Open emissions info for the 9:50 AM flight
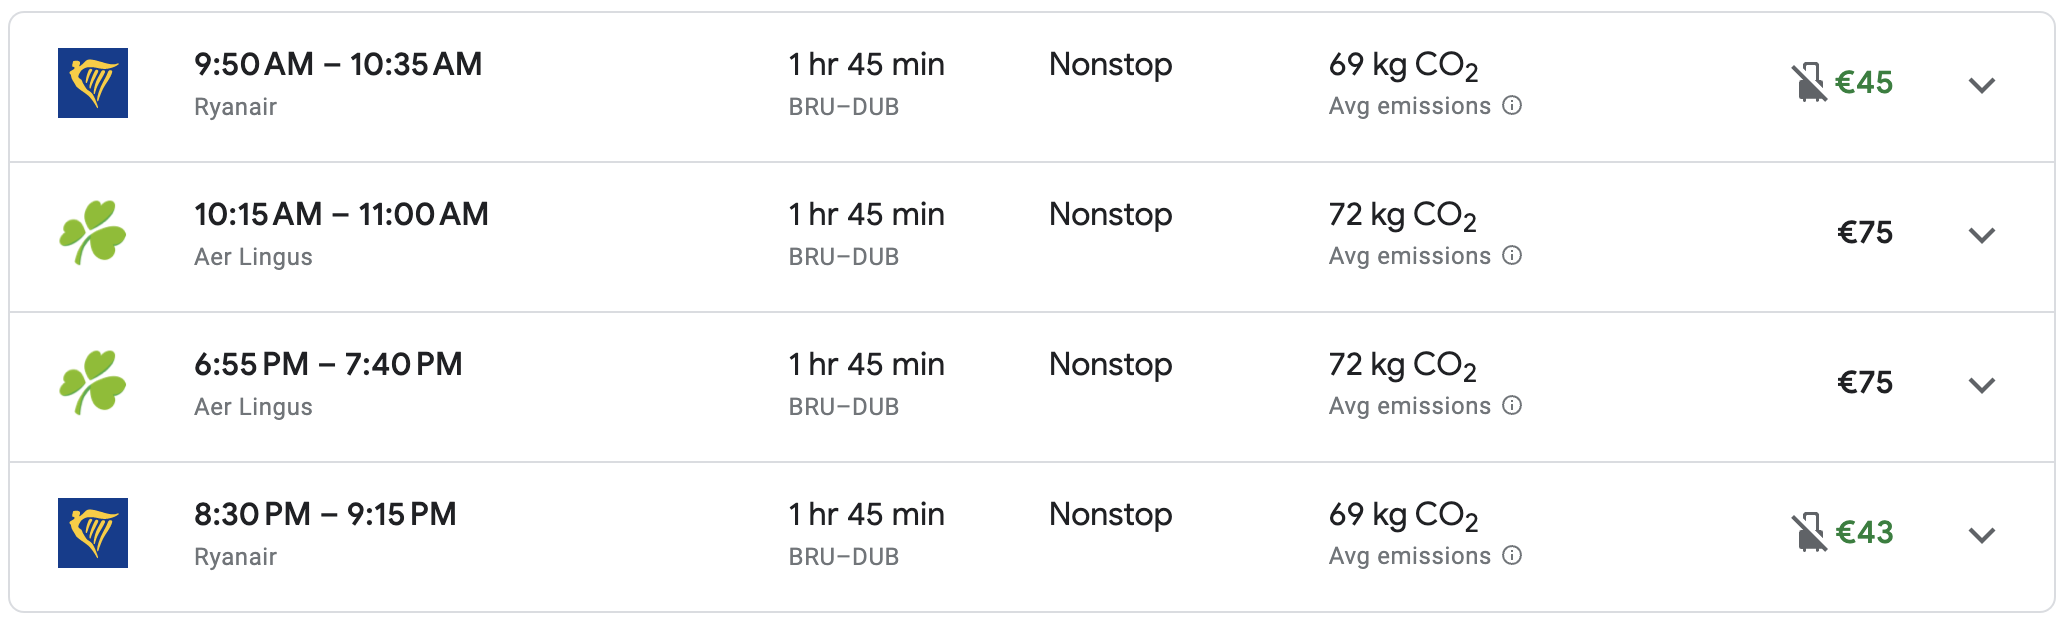 coord(1513,106)
